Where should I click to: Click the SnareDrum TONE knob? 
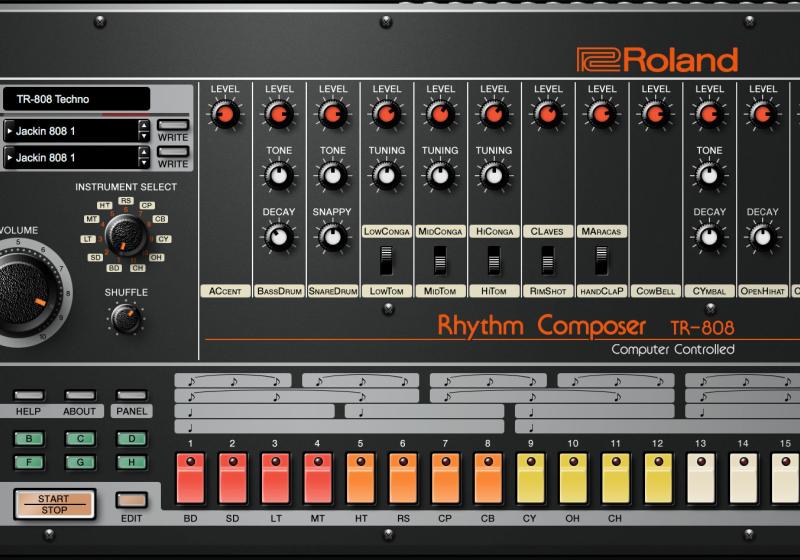point(333,176)
